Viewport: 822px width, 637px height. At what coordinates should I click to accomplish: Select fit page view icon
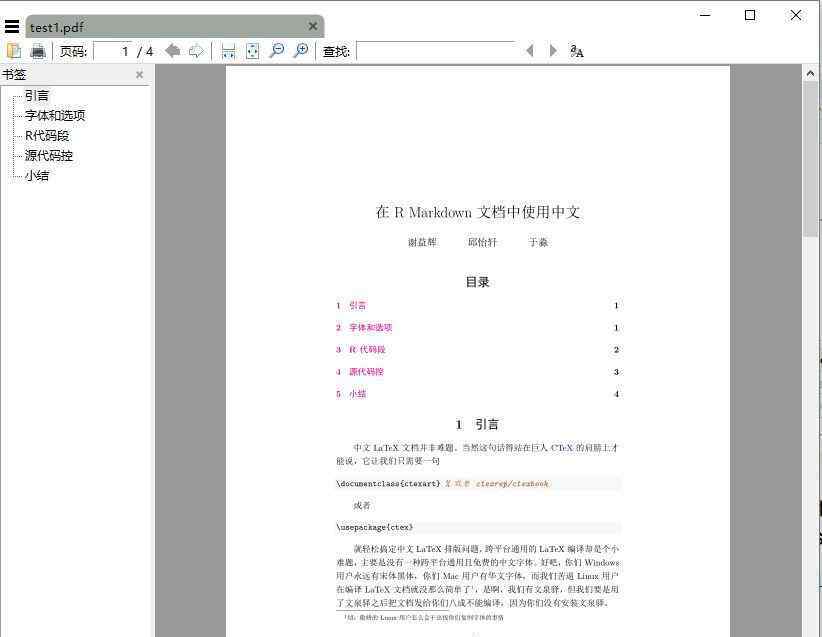(x=253, y=51)
